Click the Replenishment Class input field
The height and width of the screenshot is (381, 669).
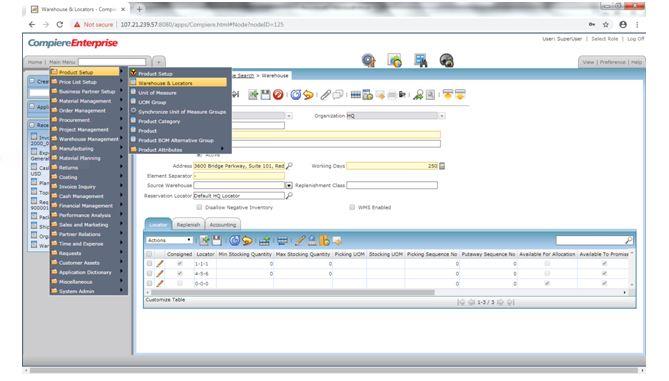[392, 185]
